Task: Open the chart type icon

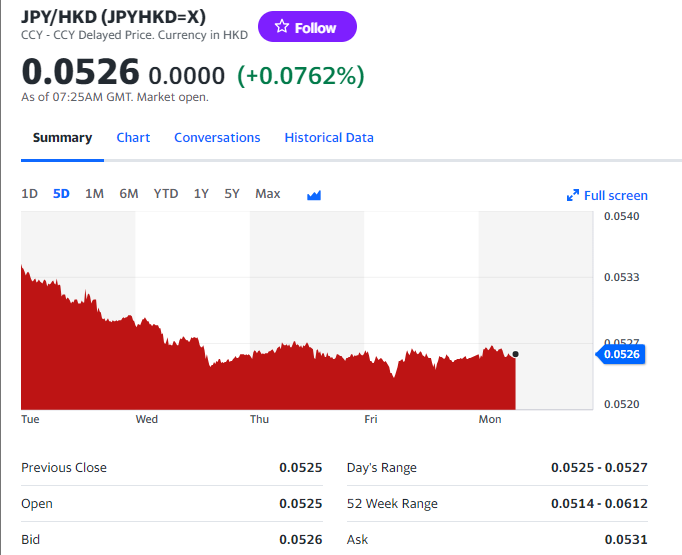Action: (314, 195)
